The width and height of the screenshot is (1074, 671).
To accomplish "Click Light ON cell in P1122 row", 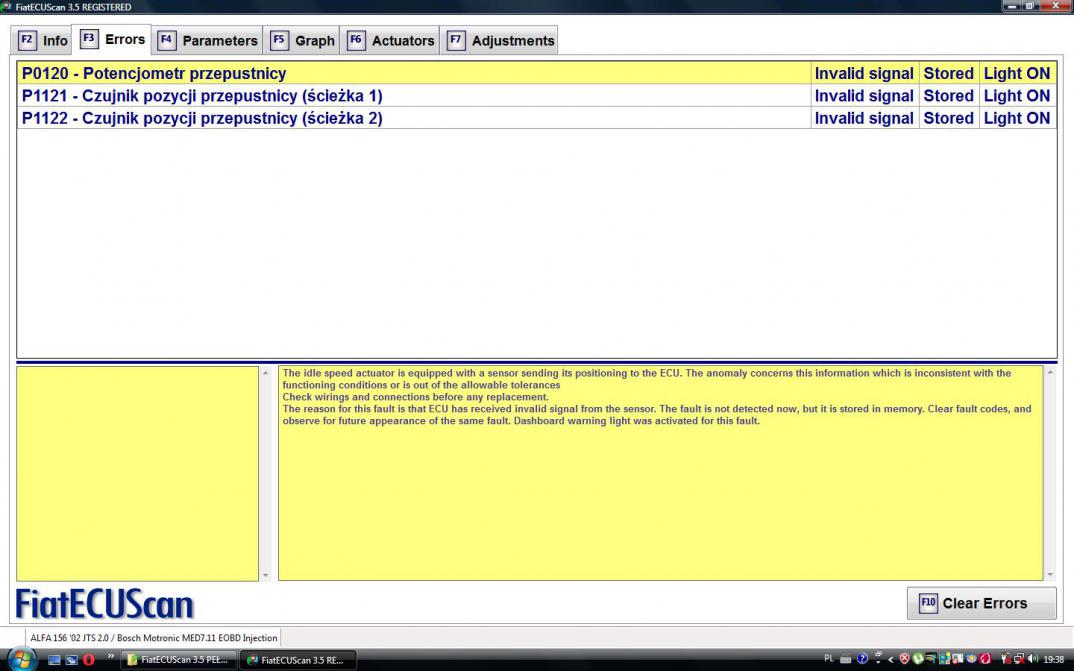I will tap(1017, 118).
